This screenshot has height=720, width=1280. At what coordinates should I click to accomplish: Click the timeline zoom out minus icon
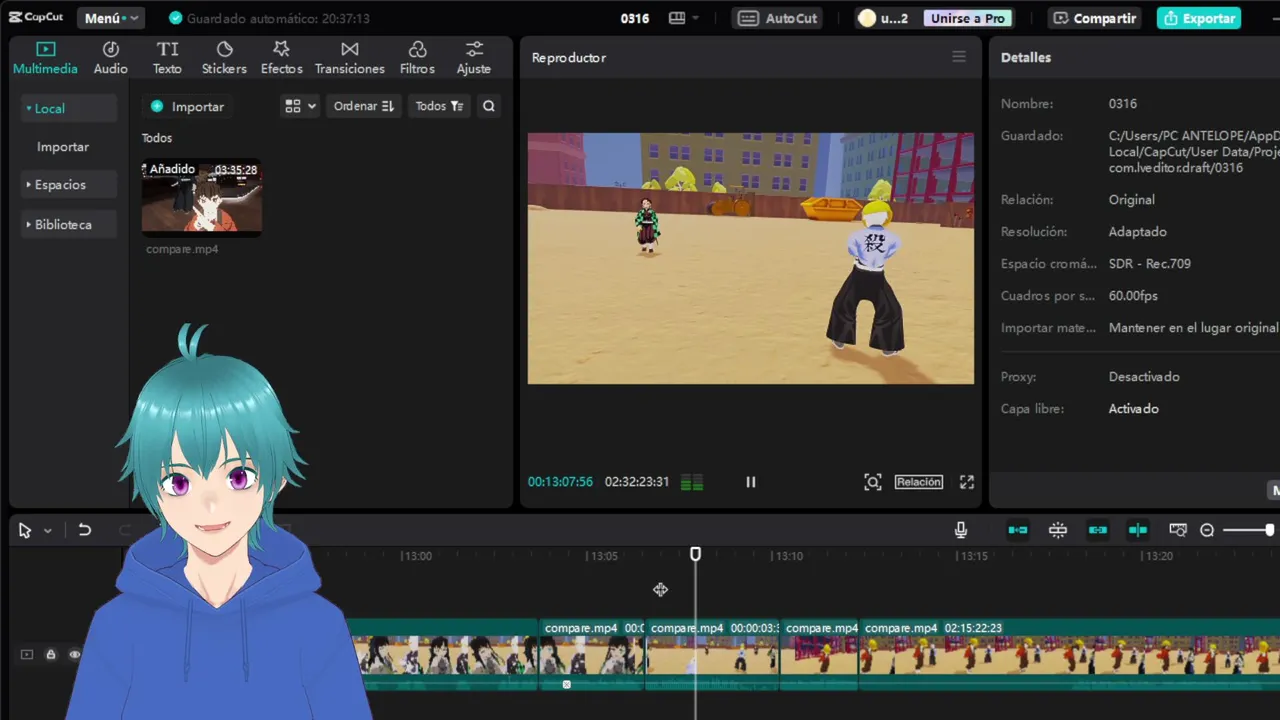coord(1207,530)
